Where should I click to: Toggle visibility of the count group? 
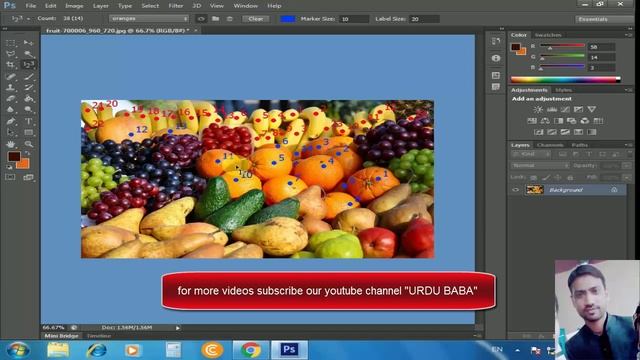[x=201, y=19]
